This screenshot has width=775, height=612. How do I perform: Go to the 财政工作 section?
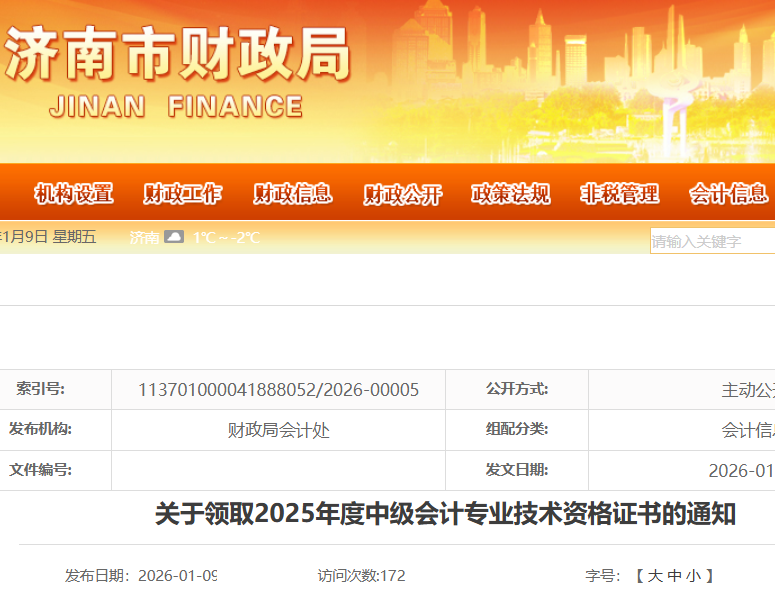pyautogui.click(x=183, y=194)
